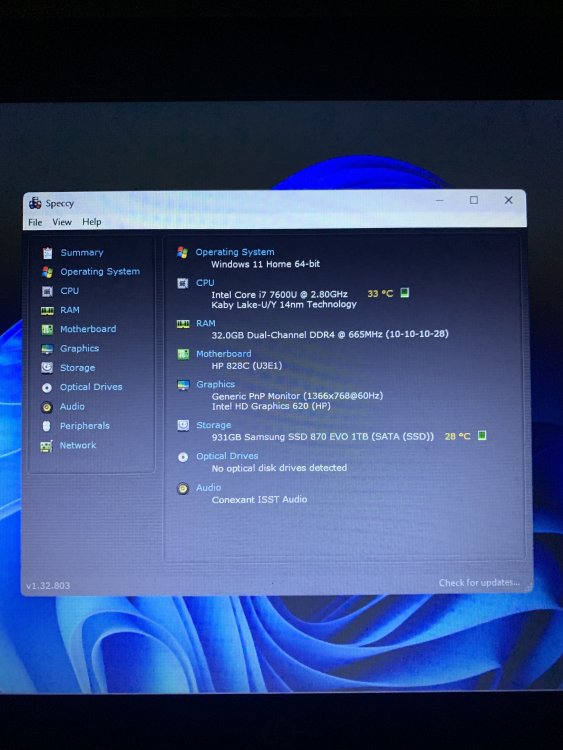Click the green CPU temperature indicator icon
This screenshot has height=750, width=563.
(x=405, y=293)
